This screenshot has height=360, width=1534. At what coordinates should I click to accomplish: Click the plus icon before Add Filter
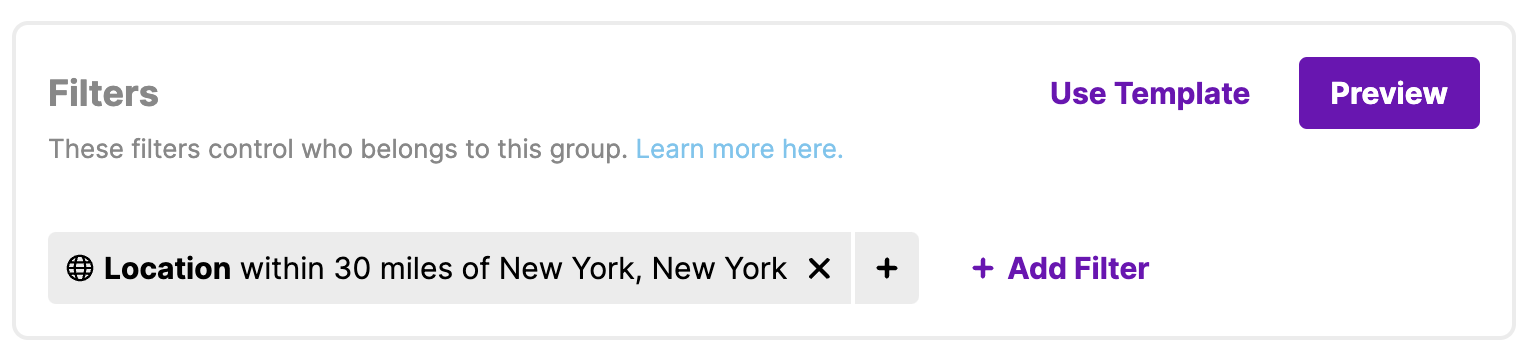point(983,268)
